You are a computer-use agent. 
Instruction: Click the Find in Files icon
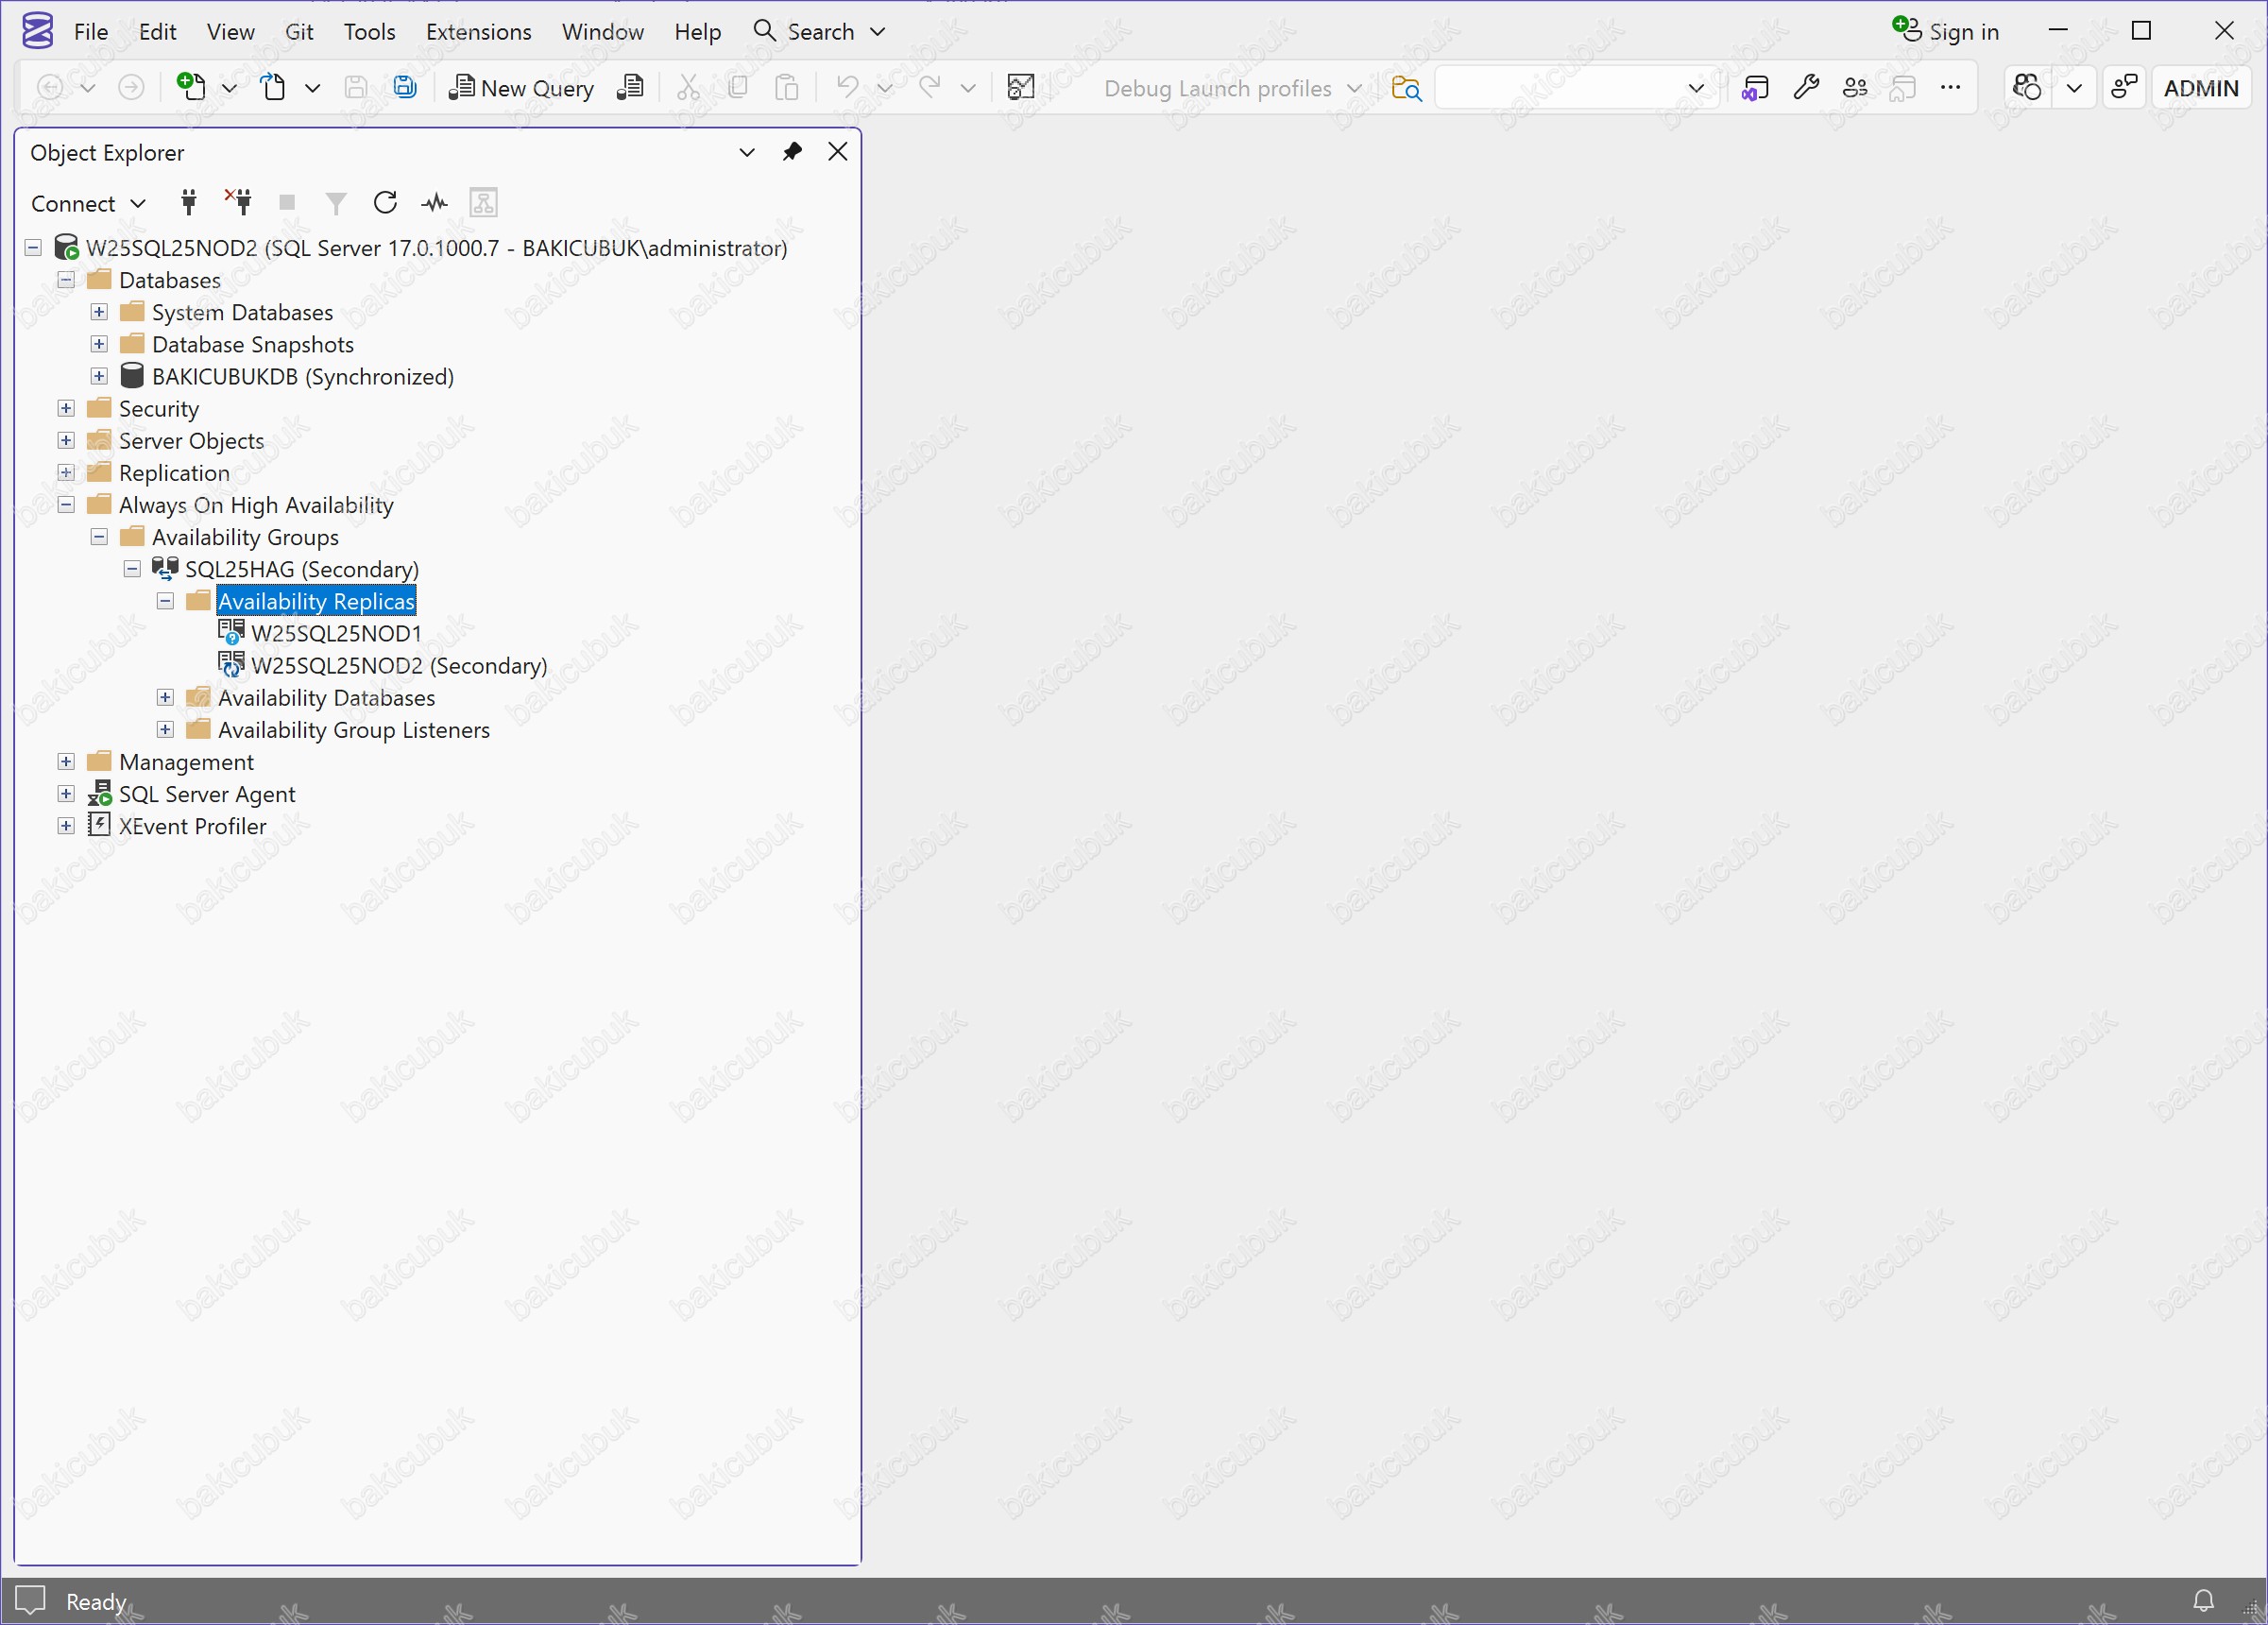click(x=1406, y=88)
